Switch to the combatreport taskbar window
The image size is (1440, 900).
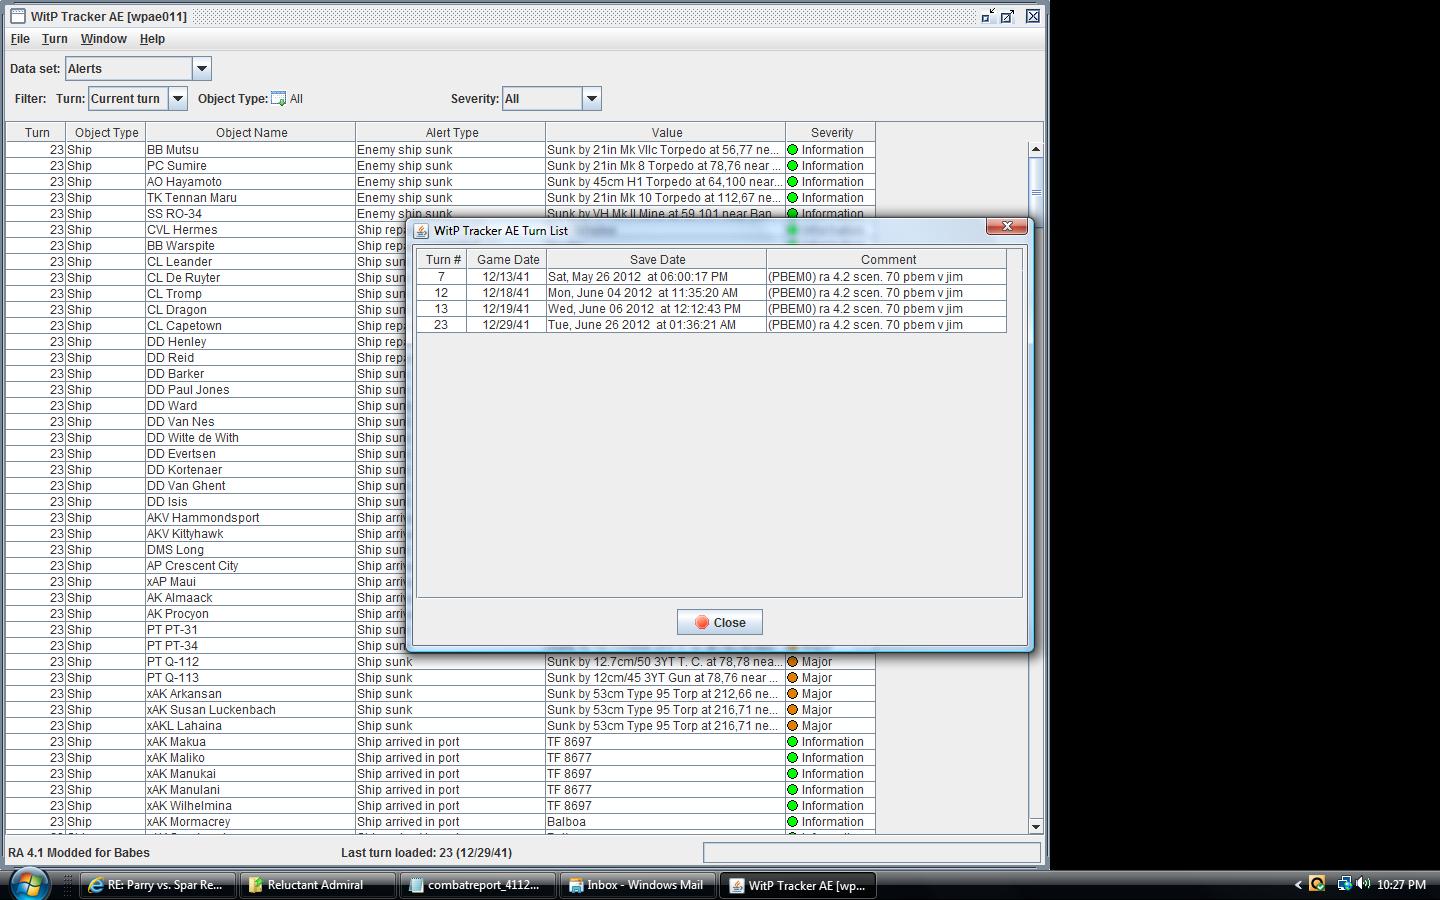tap(478, 885)
